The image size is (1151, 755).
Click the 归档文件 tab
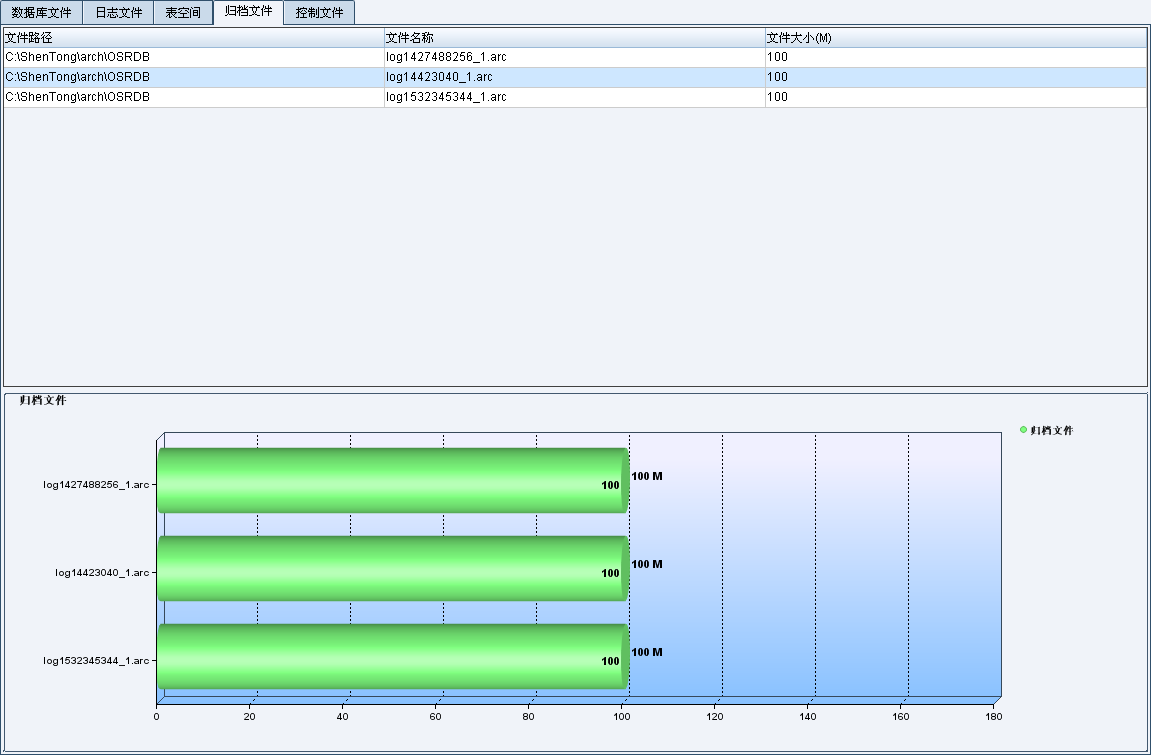coord(248,12)
